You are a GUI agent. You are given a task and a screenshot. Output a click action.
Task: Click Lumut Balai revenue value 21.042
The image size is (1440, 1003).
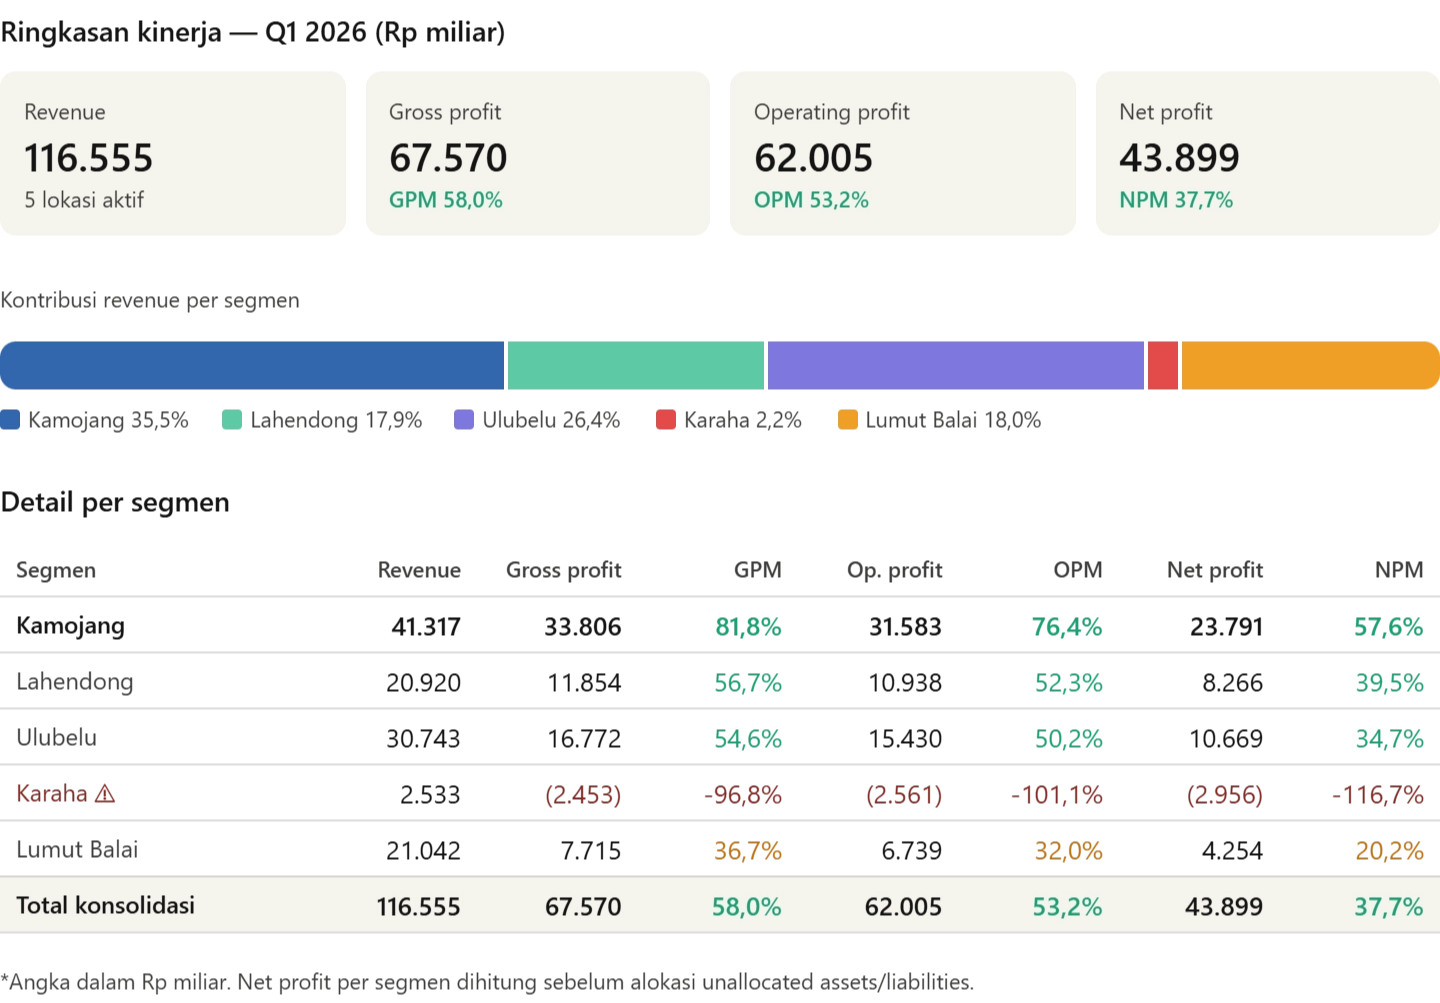pyautogui.click(x=424, y=851)
